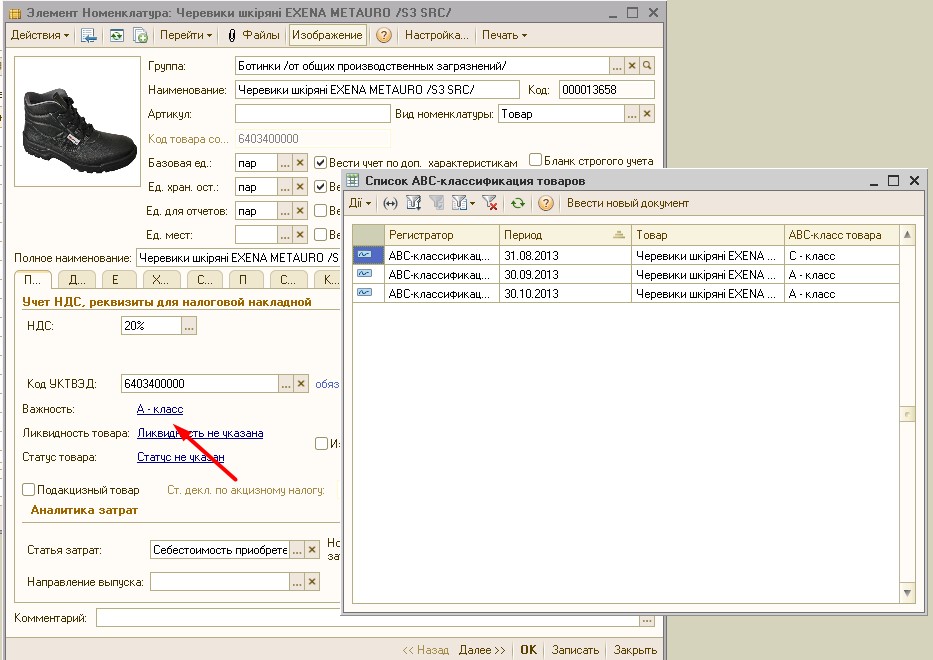The image size is (933, 660).
Task: Click the period interval icon in the ABC list toolbar
Action: (390, 203)
